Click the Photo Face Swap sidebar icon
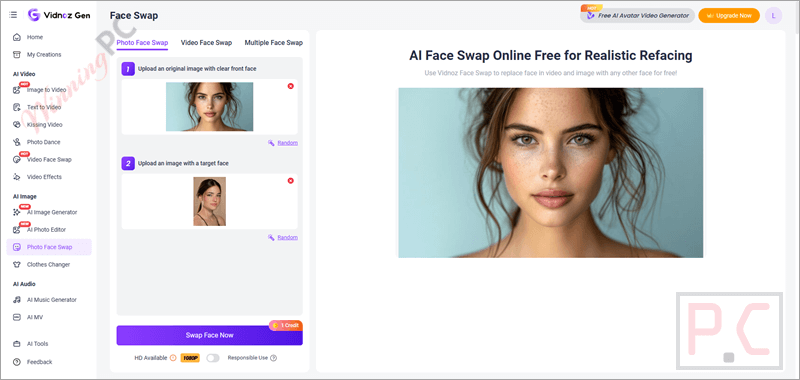This screenshot has width=800, height=380. tap(17, 247)
